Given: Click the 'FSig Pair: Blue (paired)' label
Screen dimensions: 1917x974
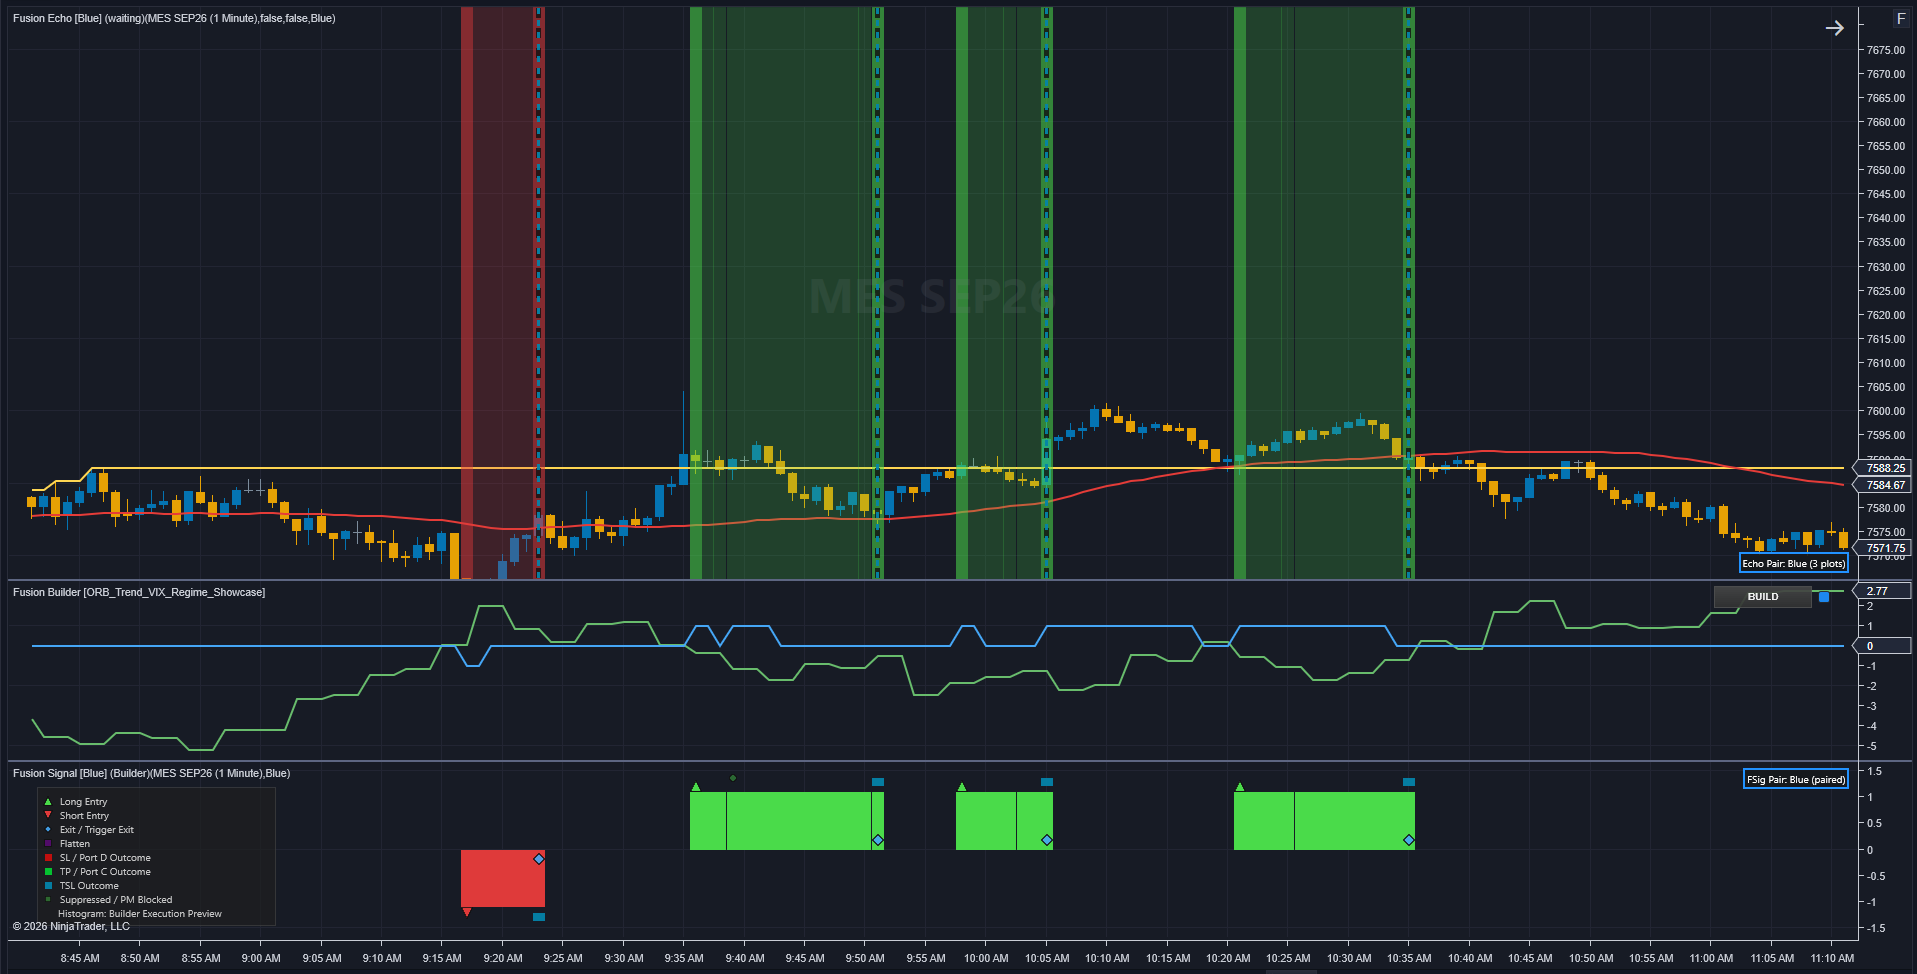Looking at the screenshot, I should click(x=1796, y=780).
